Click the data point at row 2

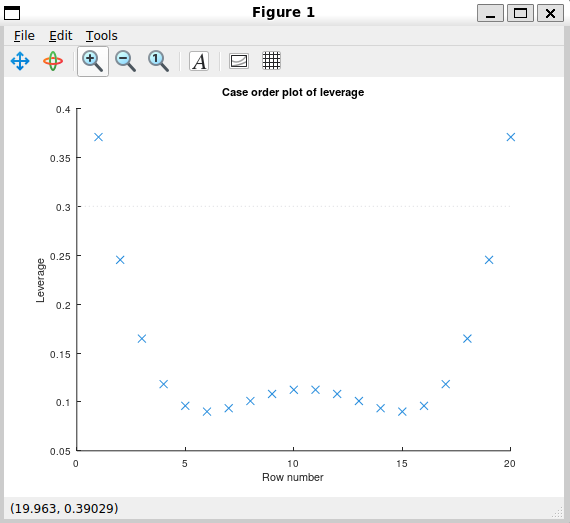pyautogui.click(x=120, y=260)
